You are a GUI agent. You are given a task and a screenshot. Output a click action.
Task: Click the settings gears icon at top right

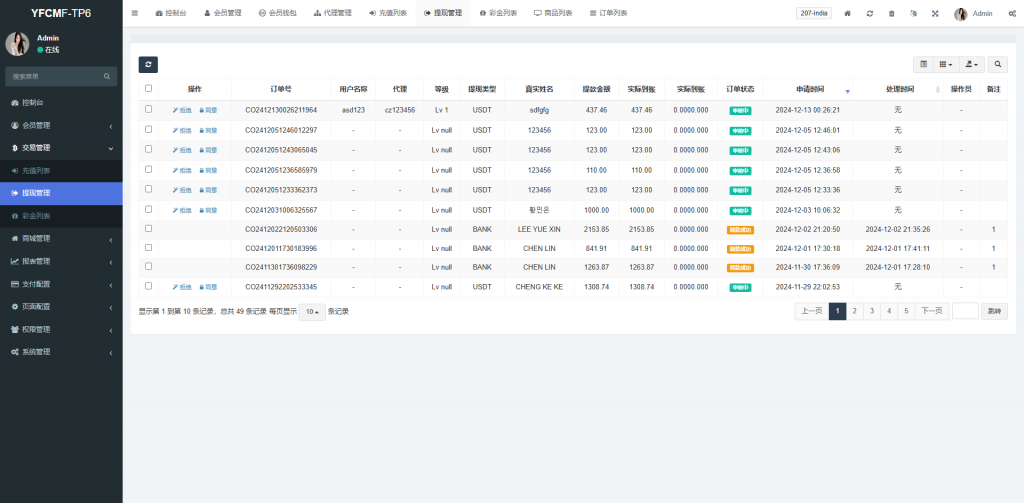coord(1012,14)
